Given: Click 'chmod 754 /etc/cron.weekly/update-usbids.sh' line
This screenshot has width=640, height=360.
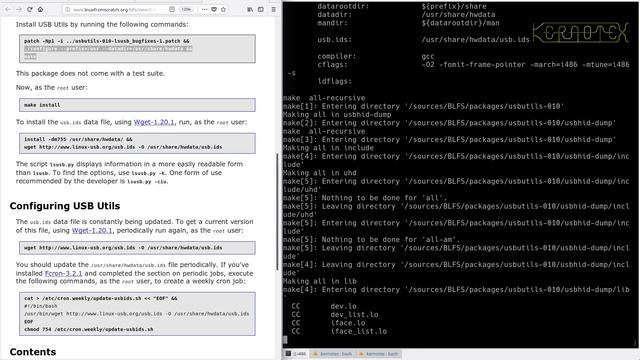Looking at the screenshot, I should point(89,329).
